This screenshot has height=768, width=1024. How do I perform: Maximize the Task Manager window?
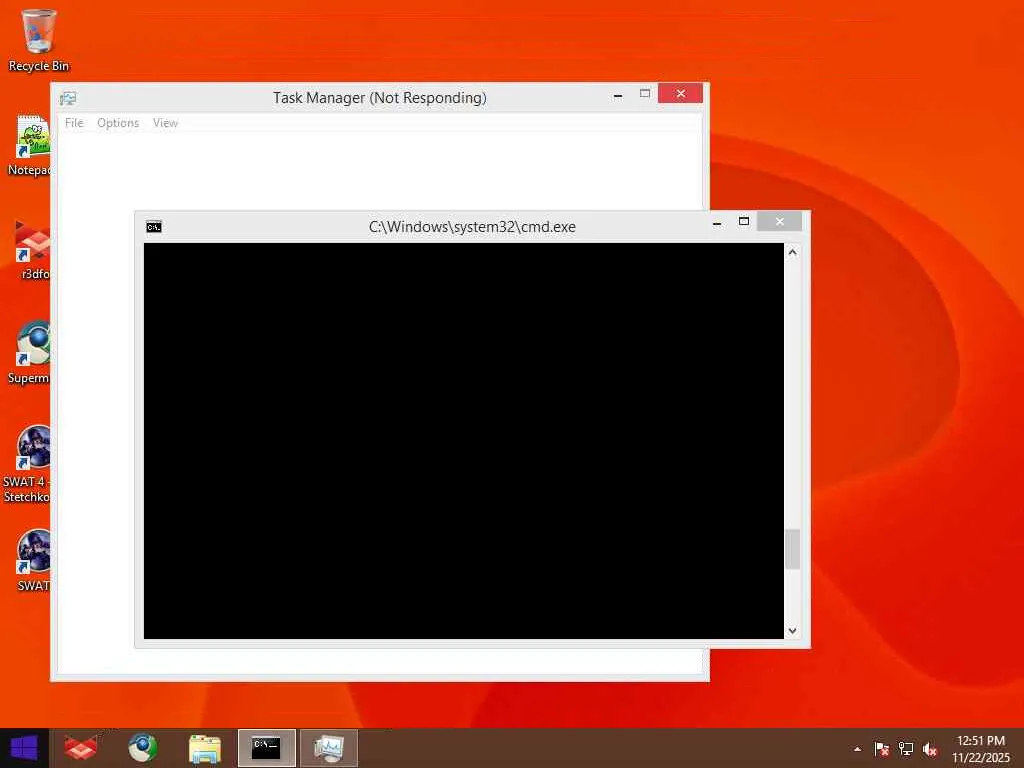(645, 94)
